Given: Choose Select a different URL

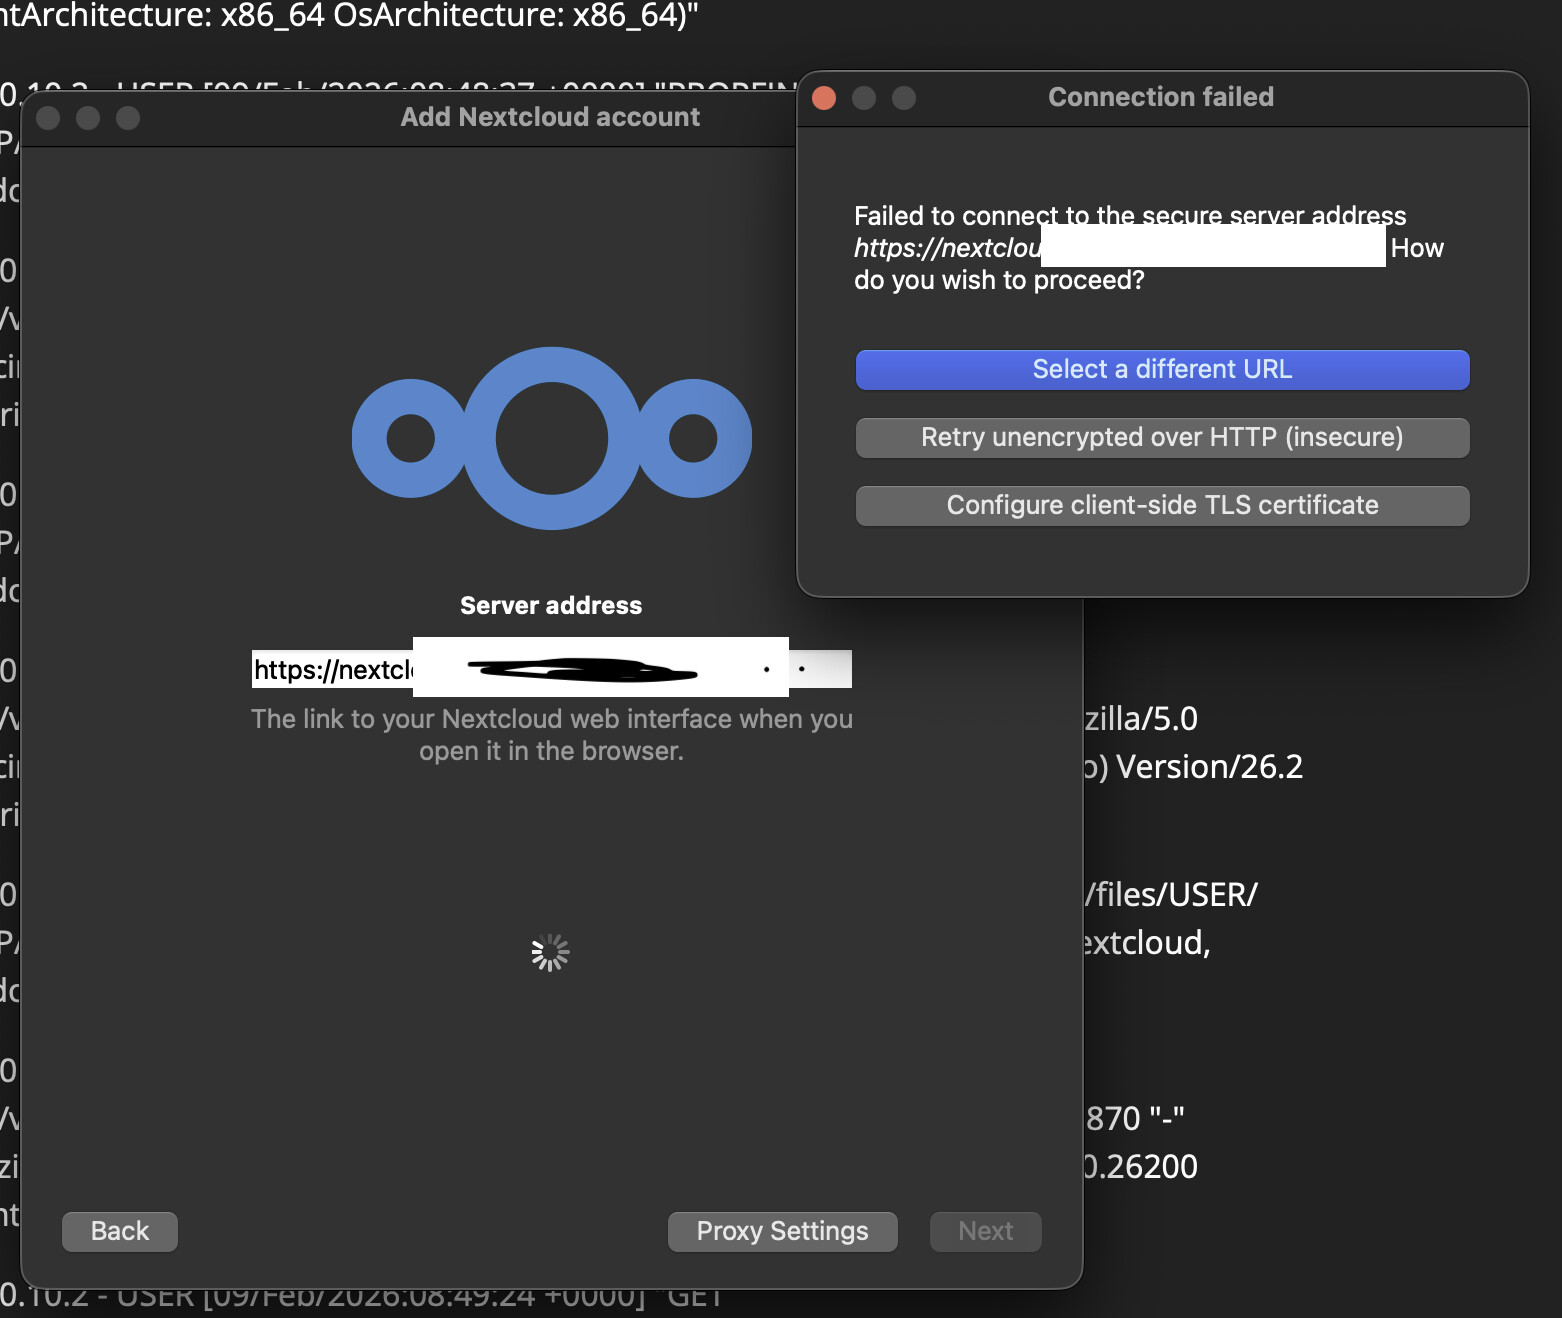Looking at the screenshot, I should [1162, 369].
